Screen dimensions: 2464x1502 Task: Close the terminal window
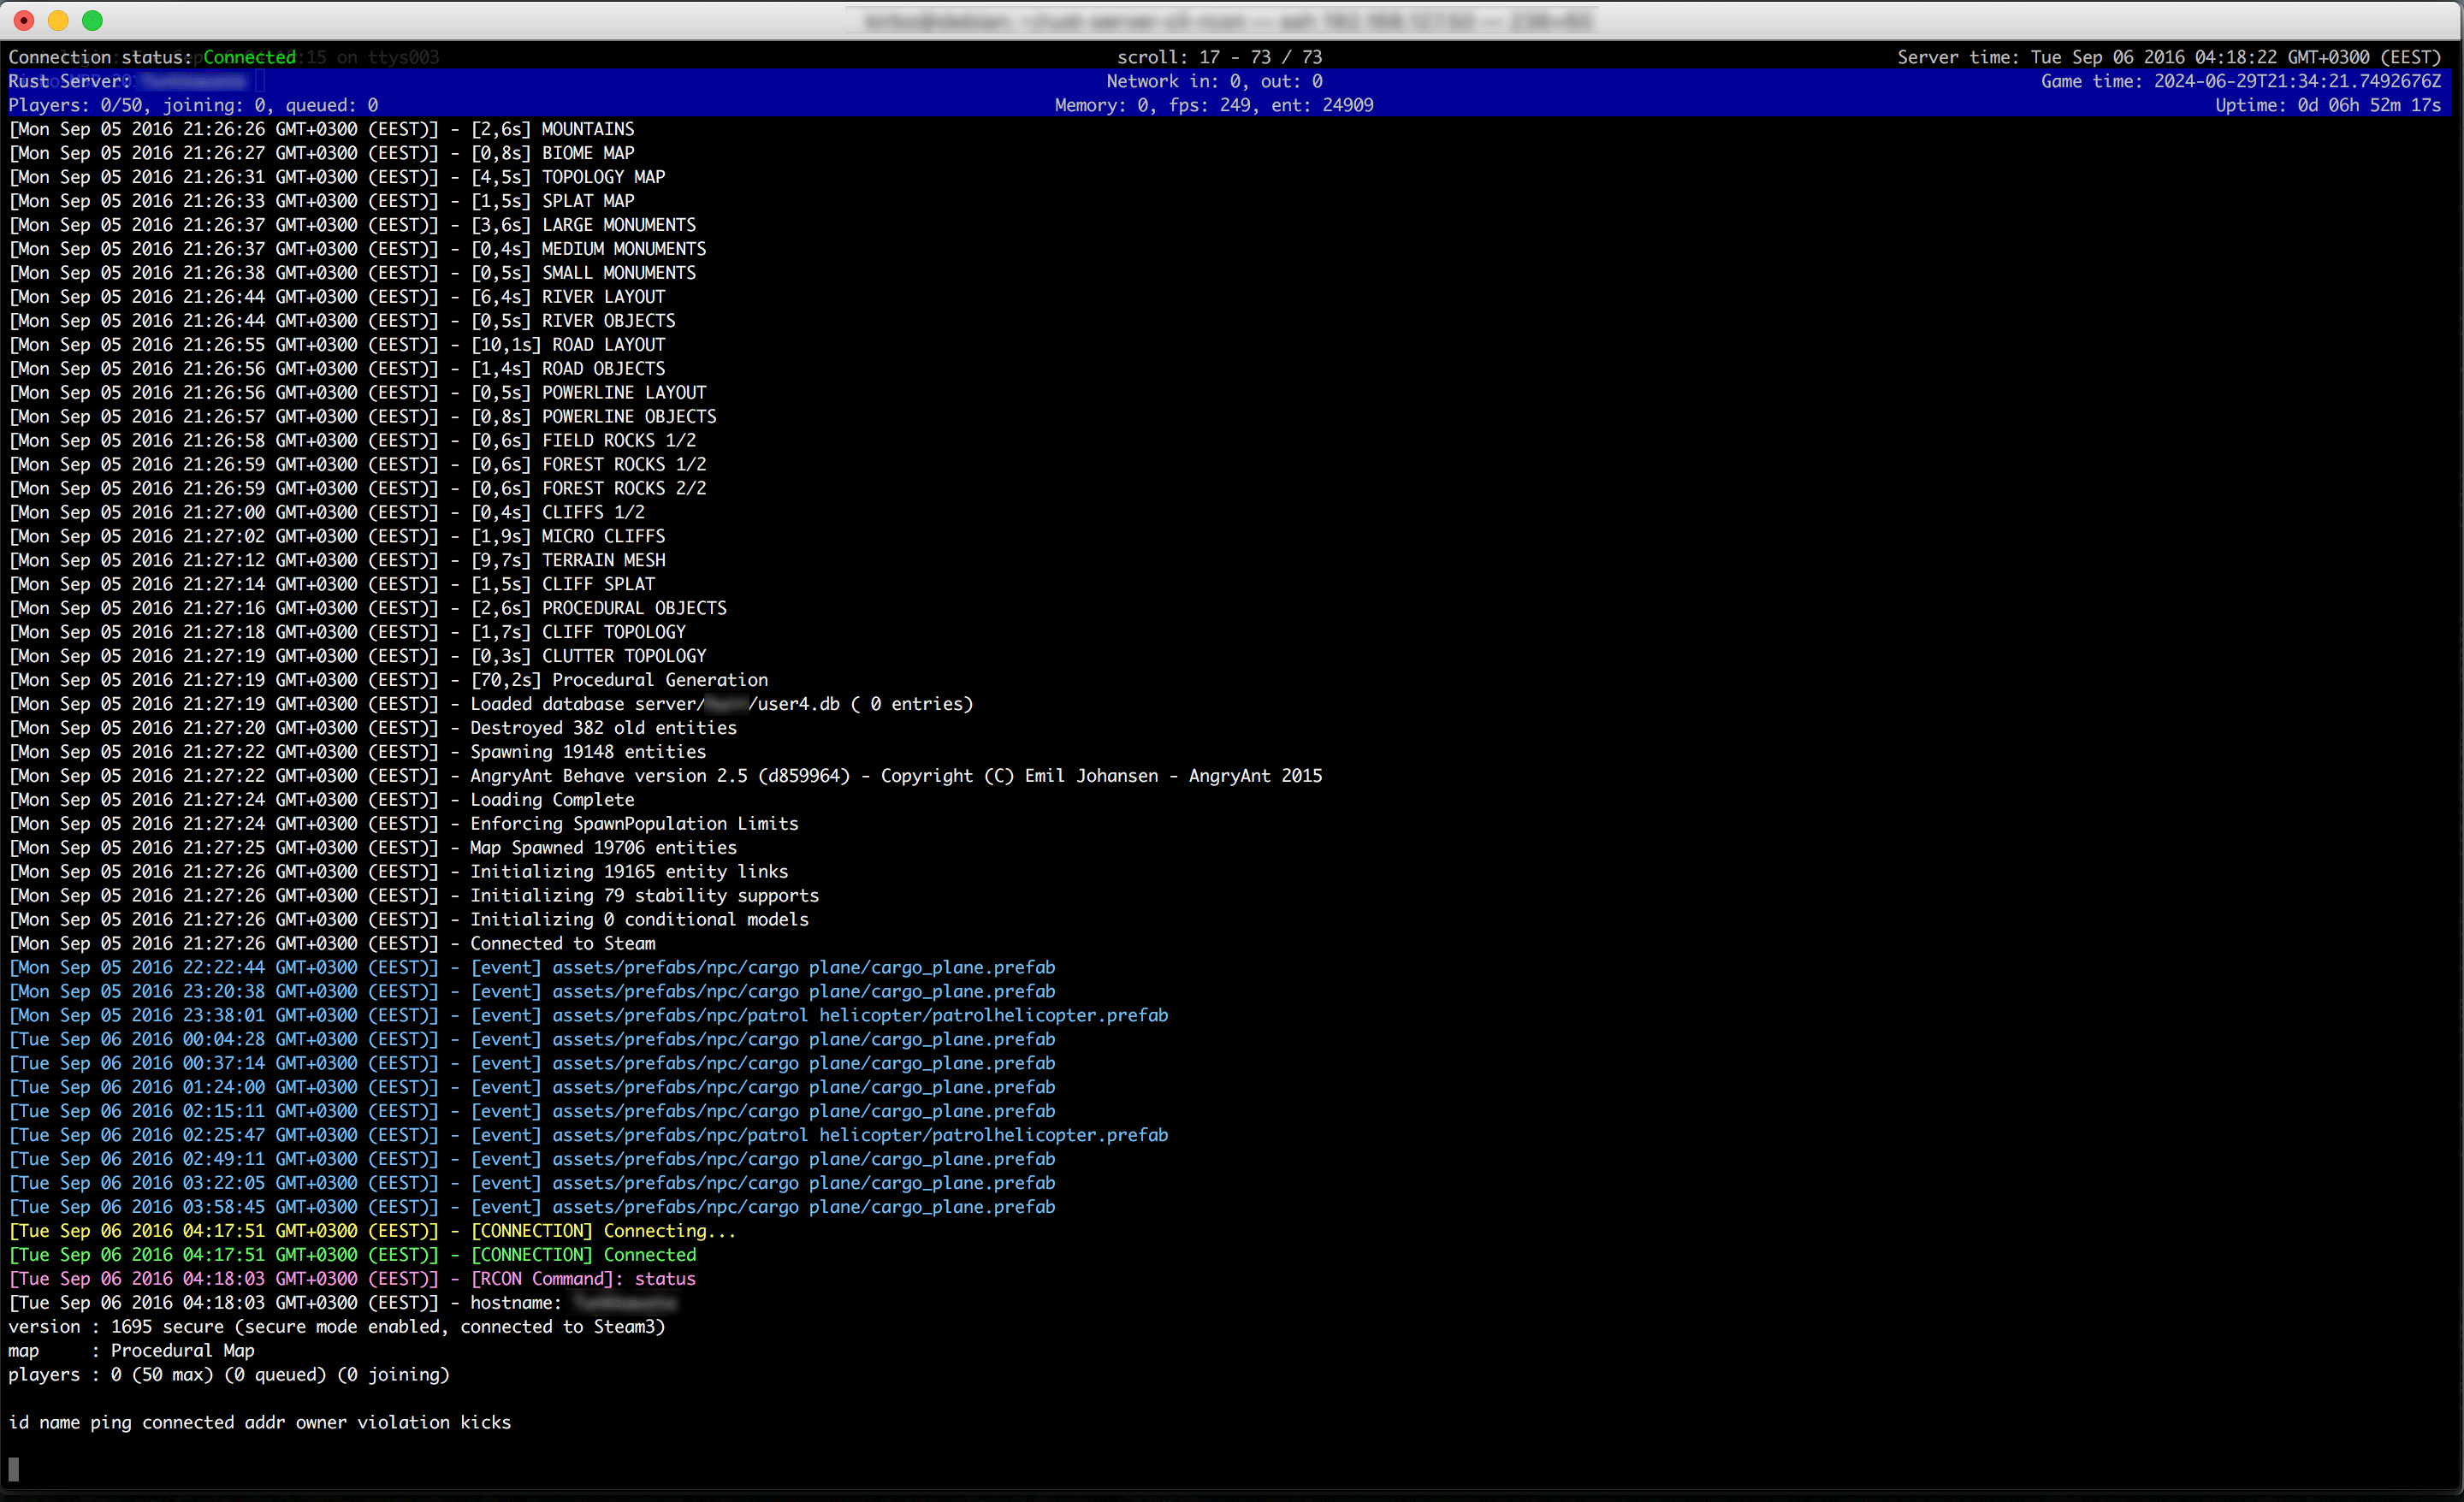22,20
